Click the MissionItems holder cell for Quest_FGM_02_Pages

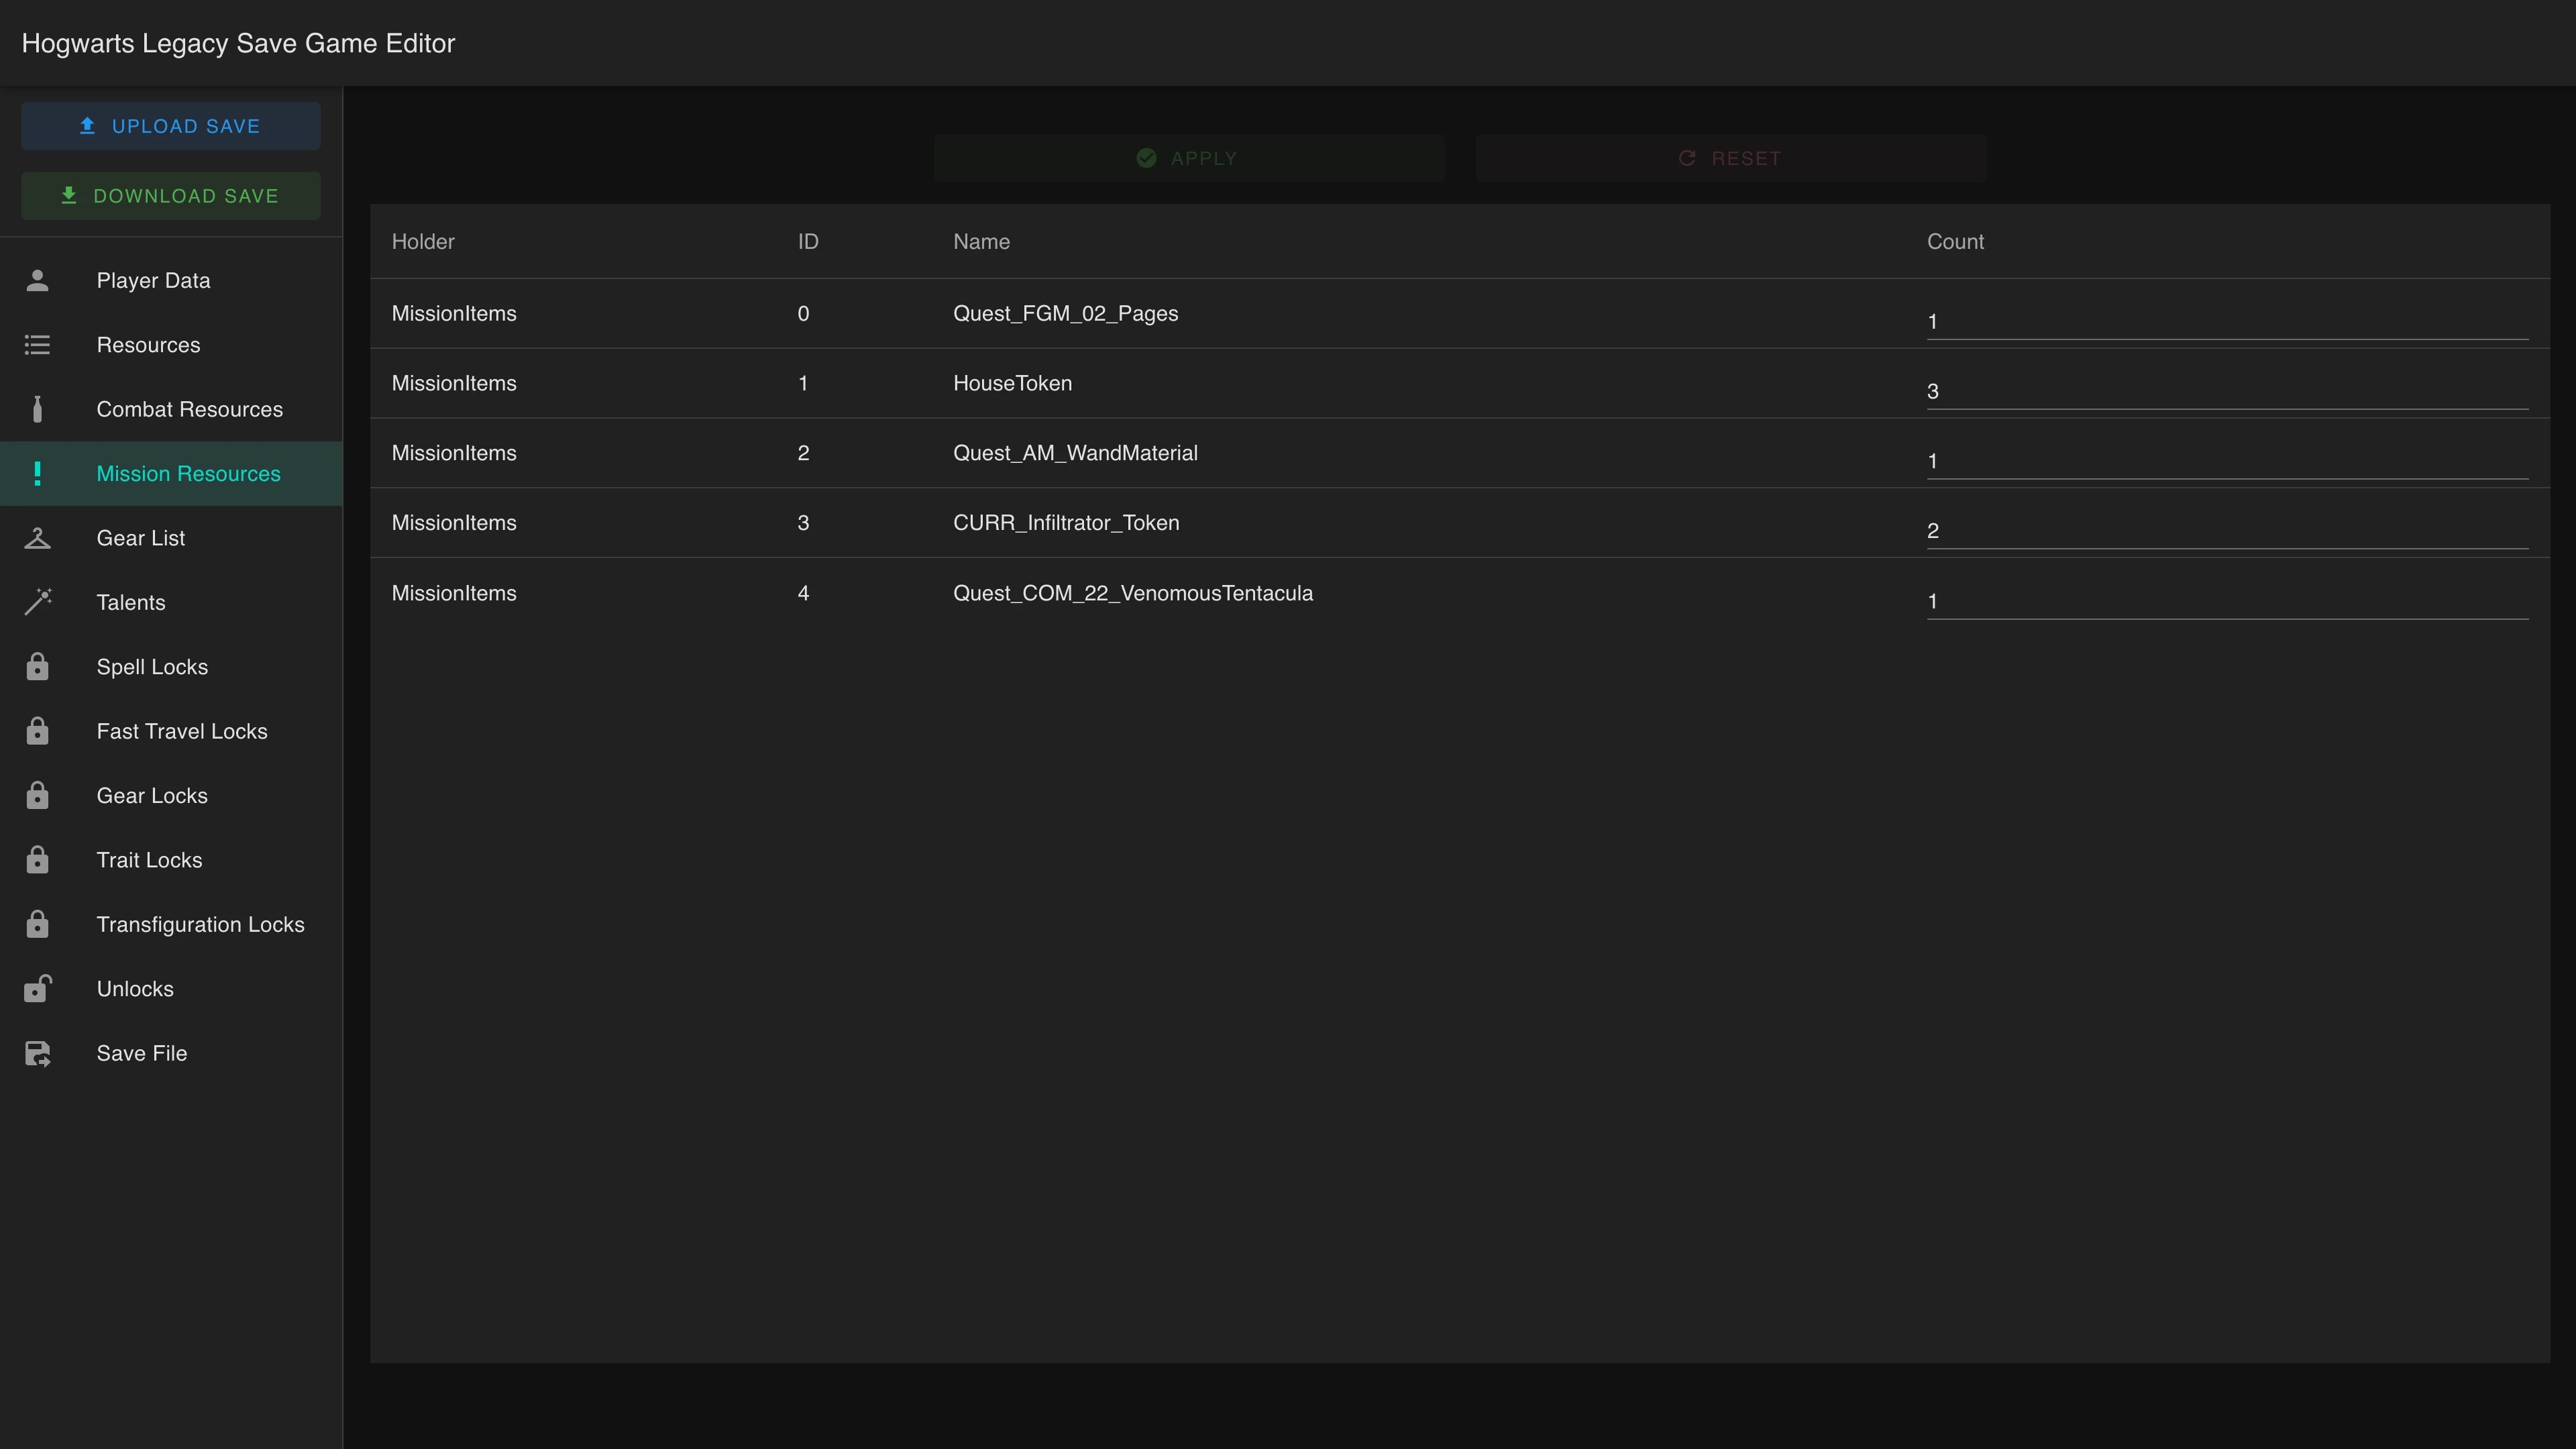coord(454,314)
